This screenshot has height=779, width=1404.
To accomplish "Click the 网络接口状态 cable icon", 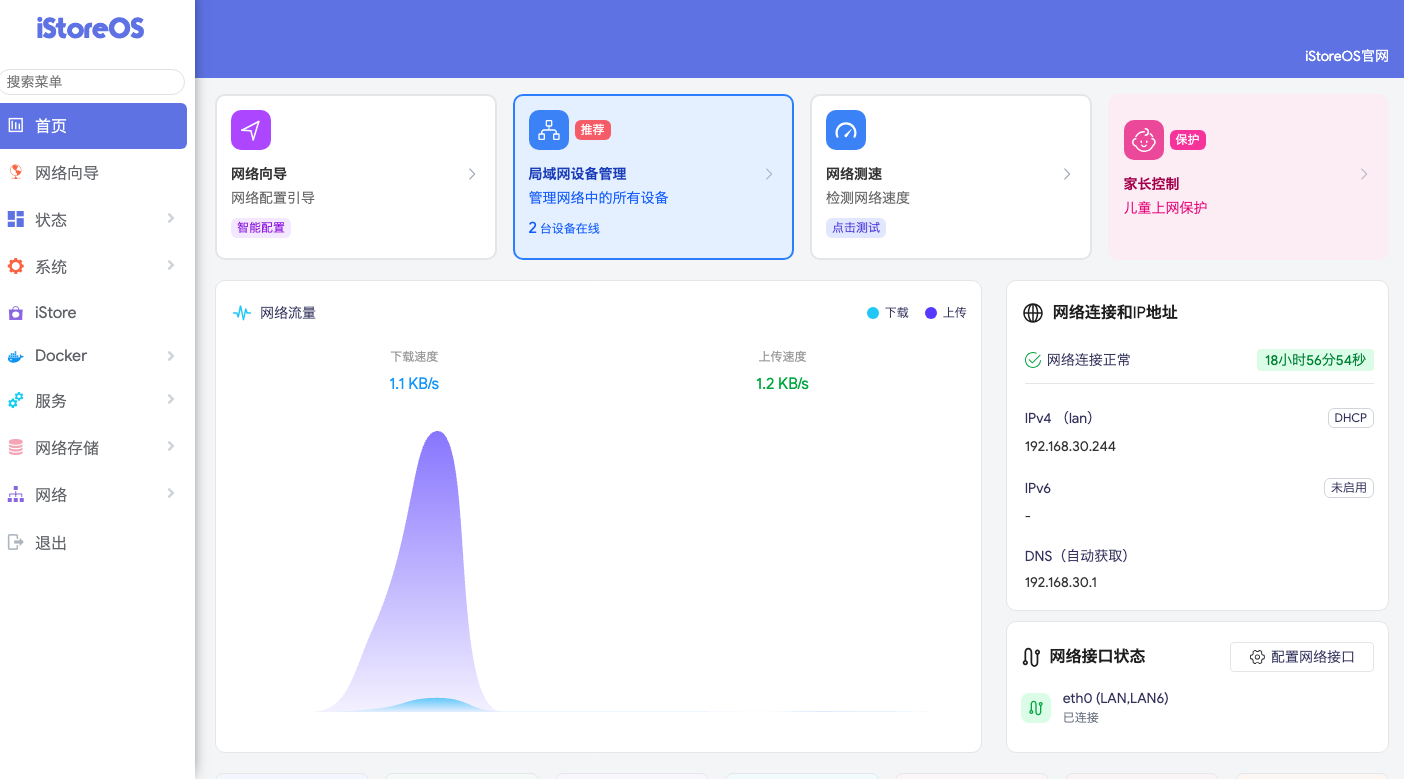I will point(1032,657).
